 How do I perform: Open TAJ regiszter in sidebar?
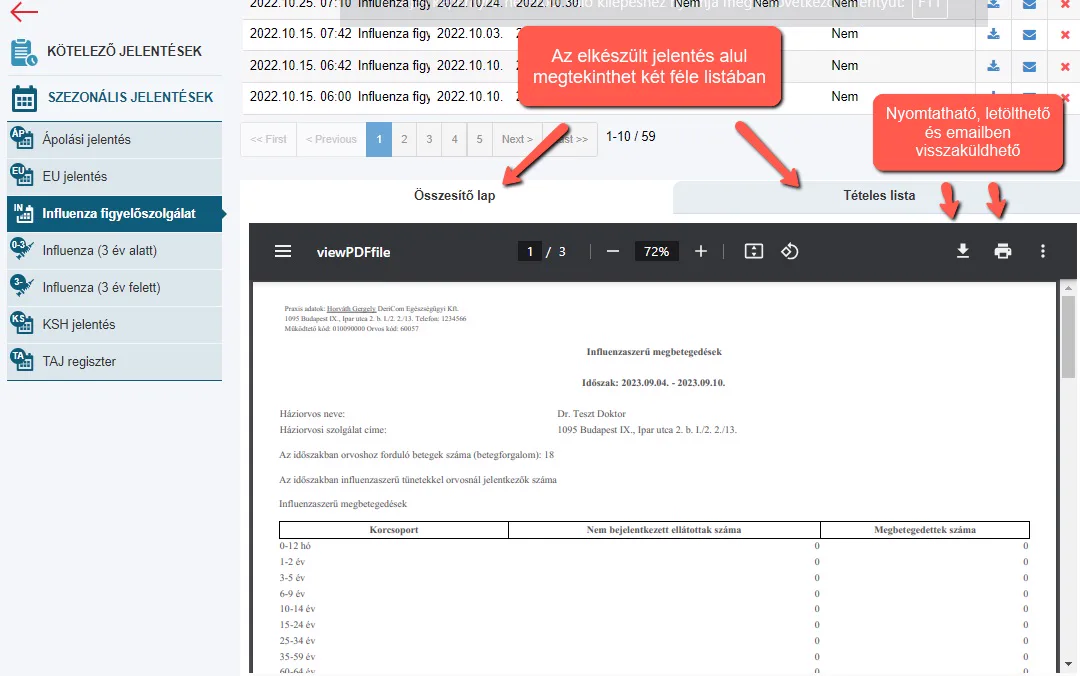pyautogui.click(x=114, y=362)
